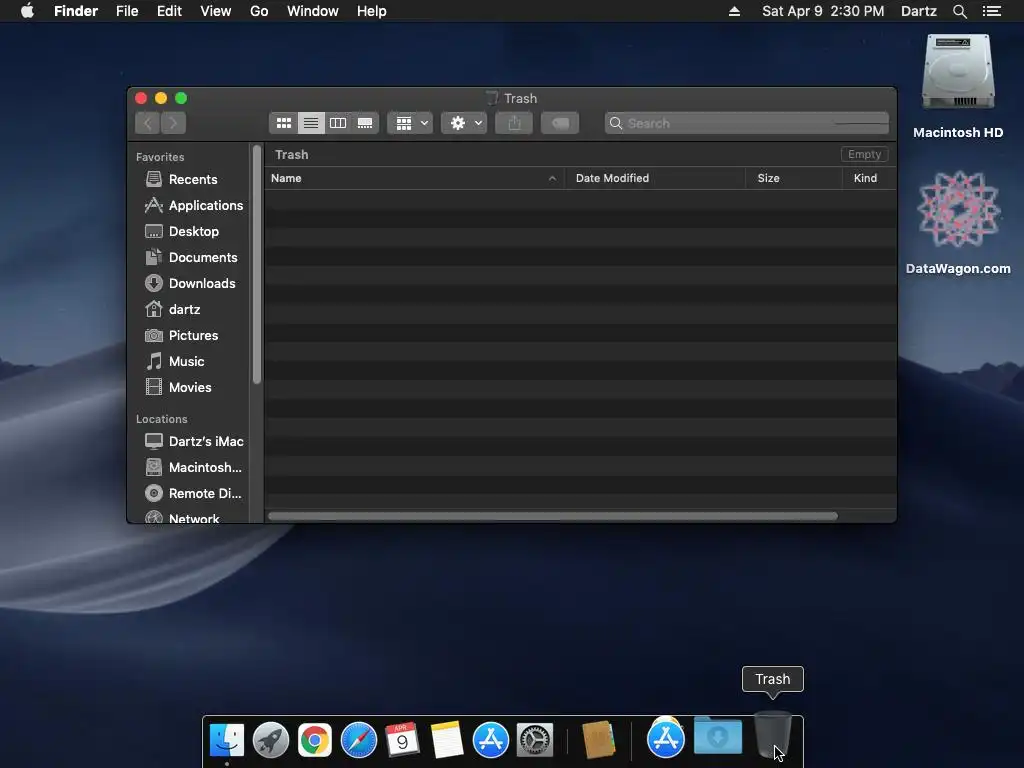Open the Finder menu

click(76, 11)
